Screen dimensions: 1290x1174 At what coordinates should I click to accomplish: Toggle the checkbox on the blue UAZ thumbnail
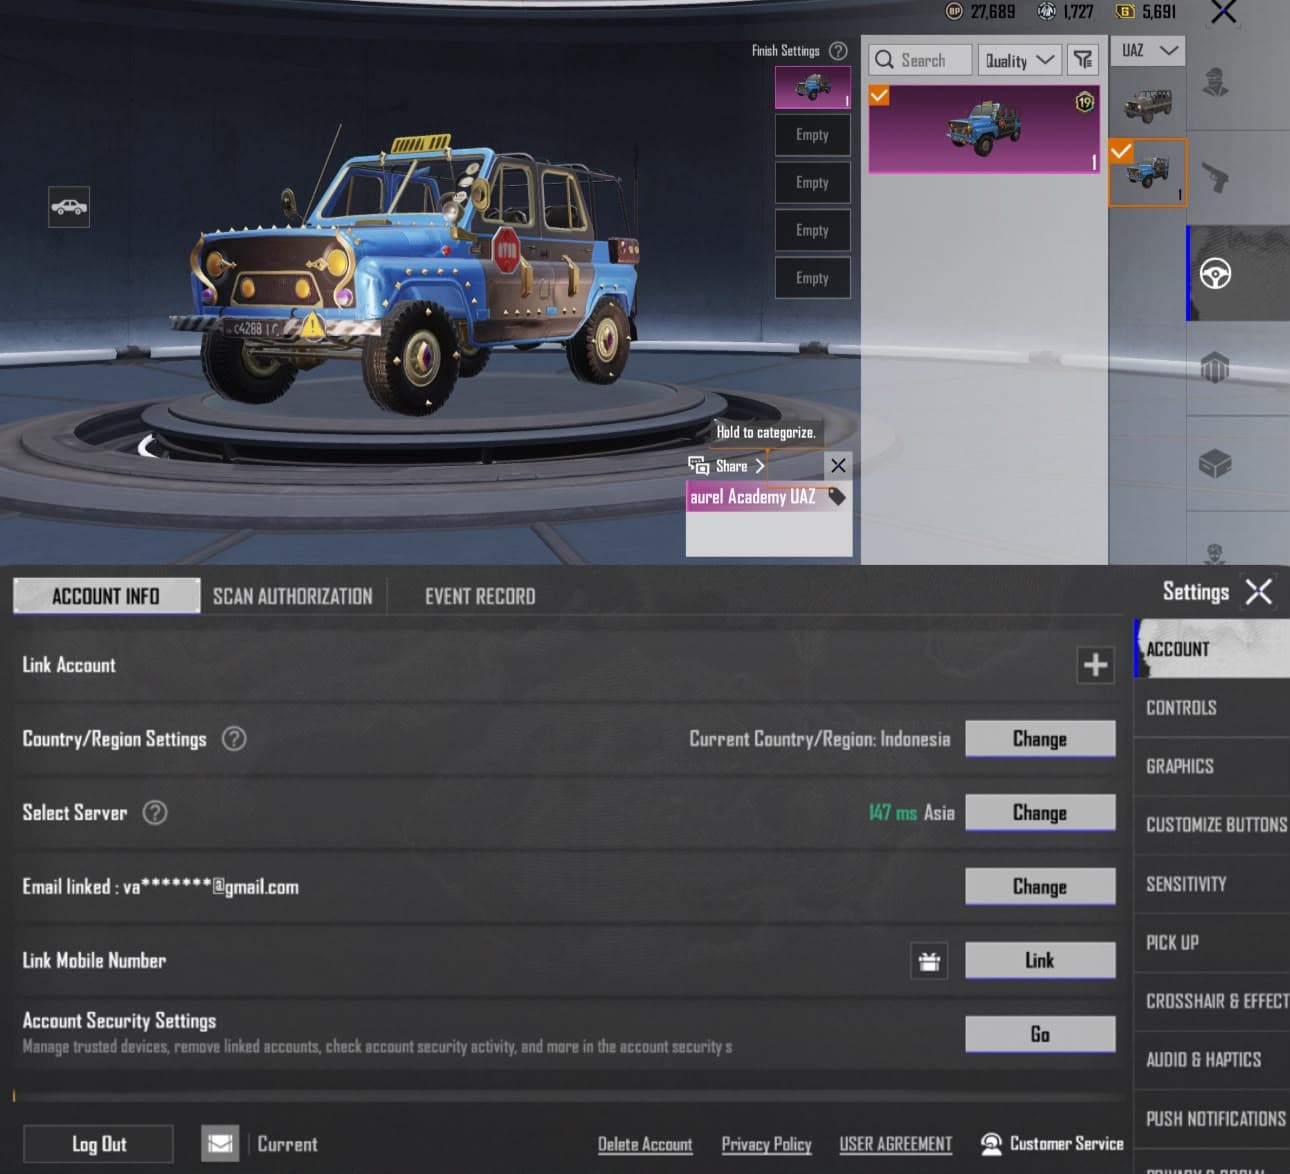tap(1121, 151)
